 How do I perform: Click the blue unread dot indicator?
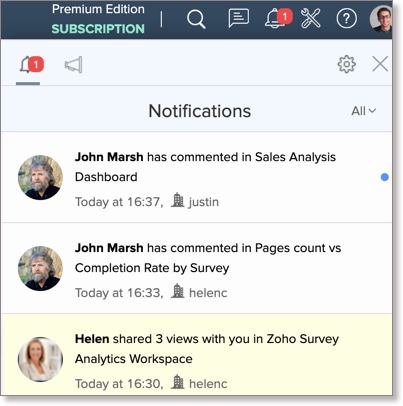click(385, 177)
